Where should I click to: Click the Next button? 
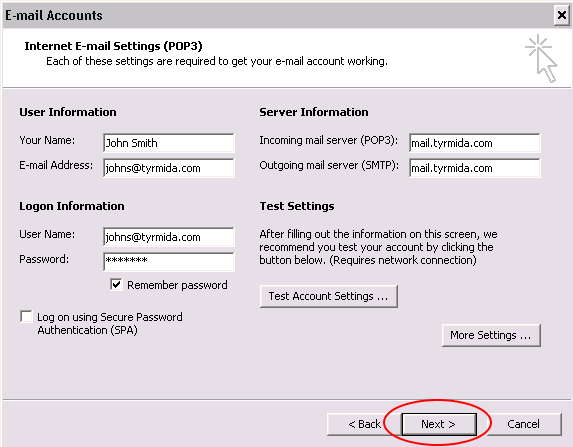click(439, 424)
